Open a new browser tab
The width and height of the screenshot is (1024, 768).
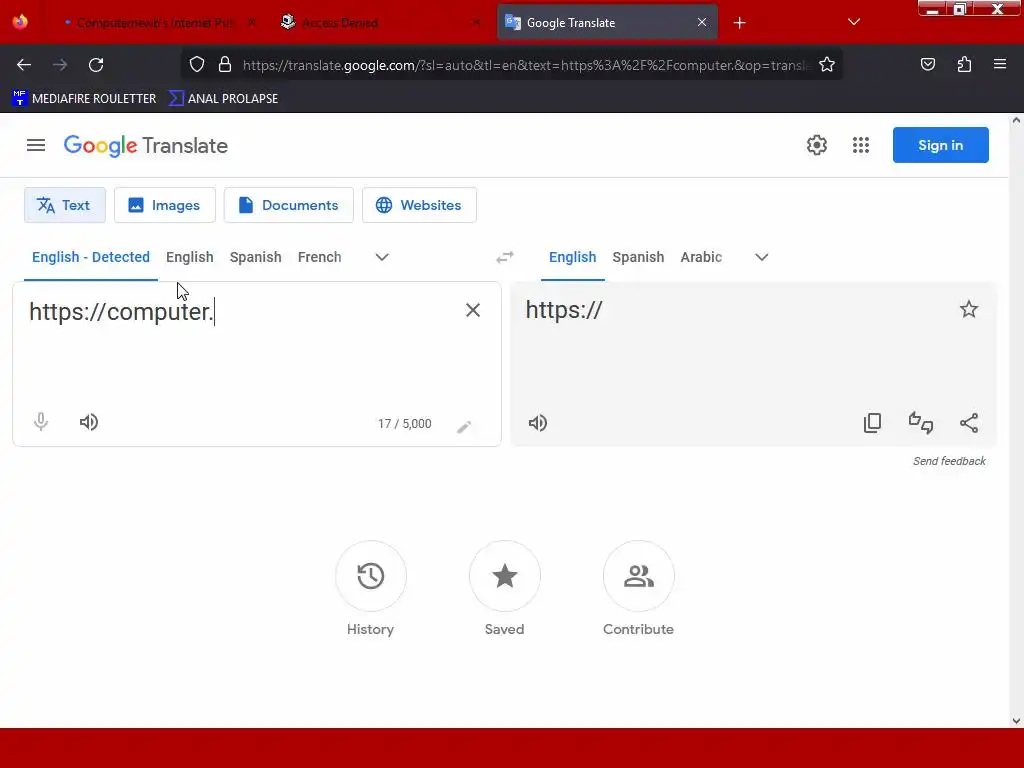tap(739, 23)
